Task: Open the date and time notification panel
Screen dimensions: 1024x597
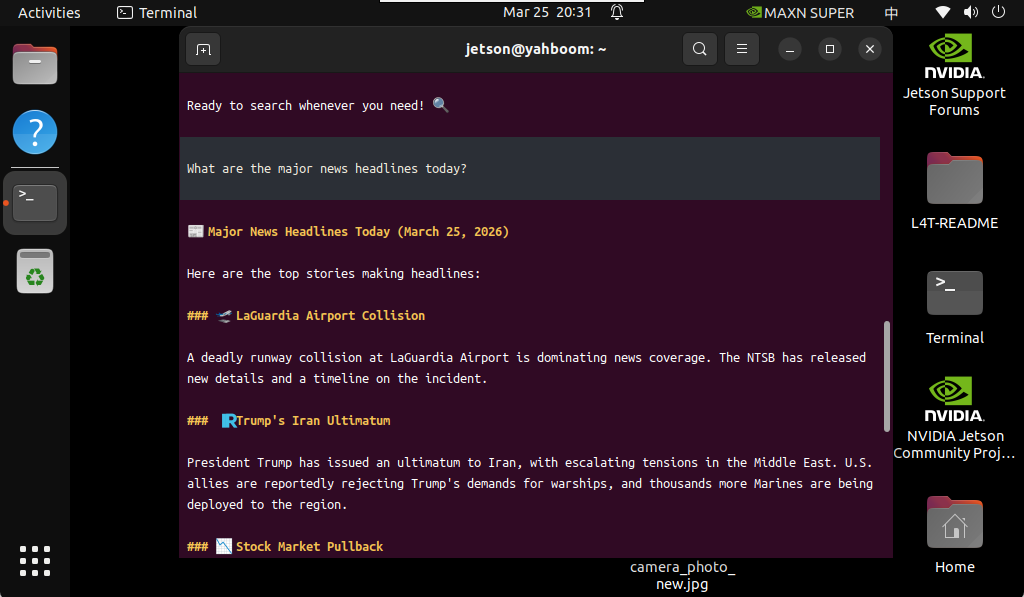Action: [x=547, y=12]
